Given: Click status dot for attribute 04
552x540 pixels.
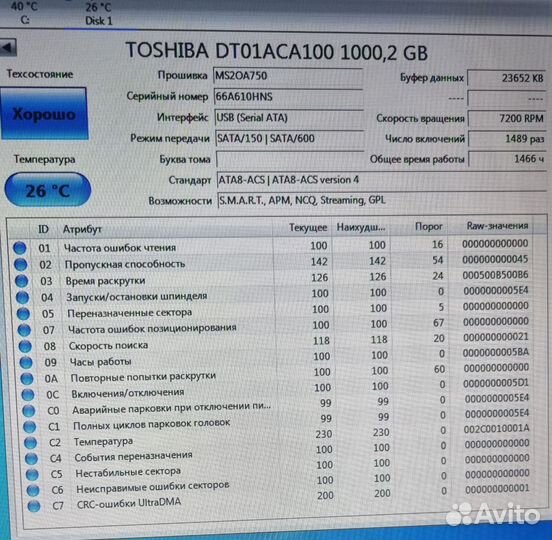Looking at the screenshot, I should (x=23, y=297).
